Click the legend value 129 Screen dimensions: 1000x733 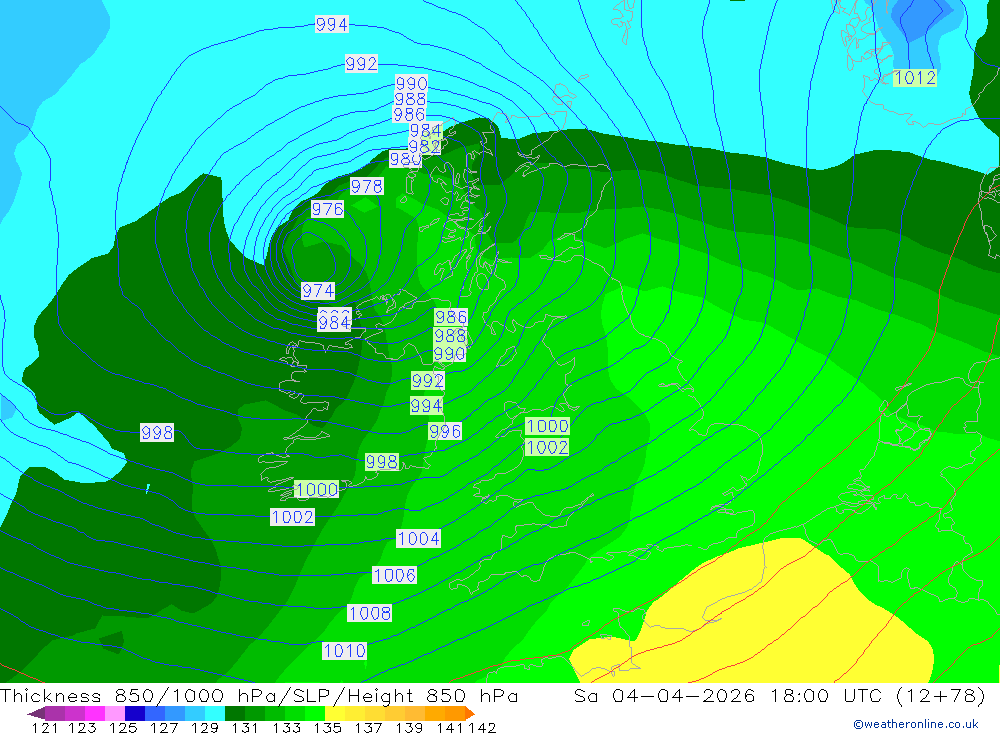(205, 727)
